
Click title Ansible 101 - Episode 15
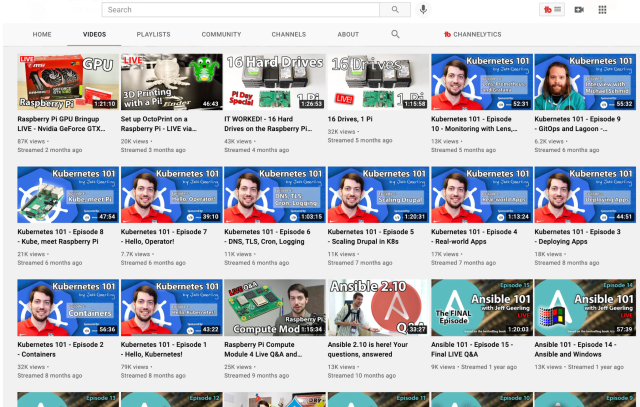[x=472, y=349]
